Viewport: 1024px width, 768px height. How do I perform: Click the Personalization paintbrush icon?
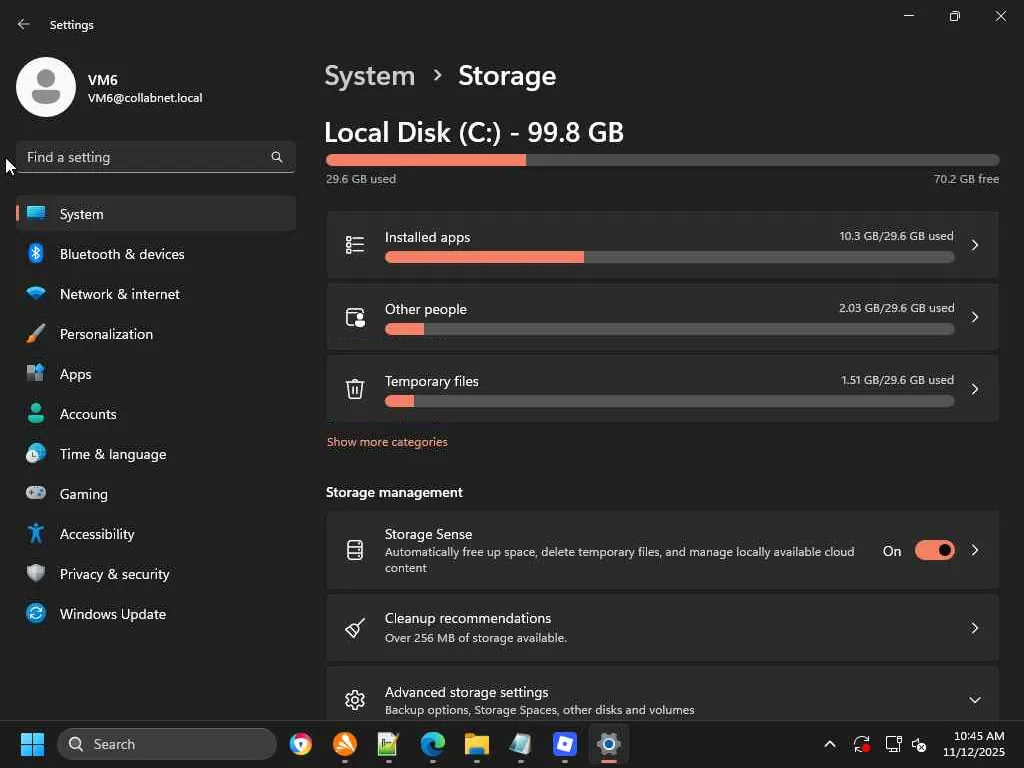(x=36, y=334)
